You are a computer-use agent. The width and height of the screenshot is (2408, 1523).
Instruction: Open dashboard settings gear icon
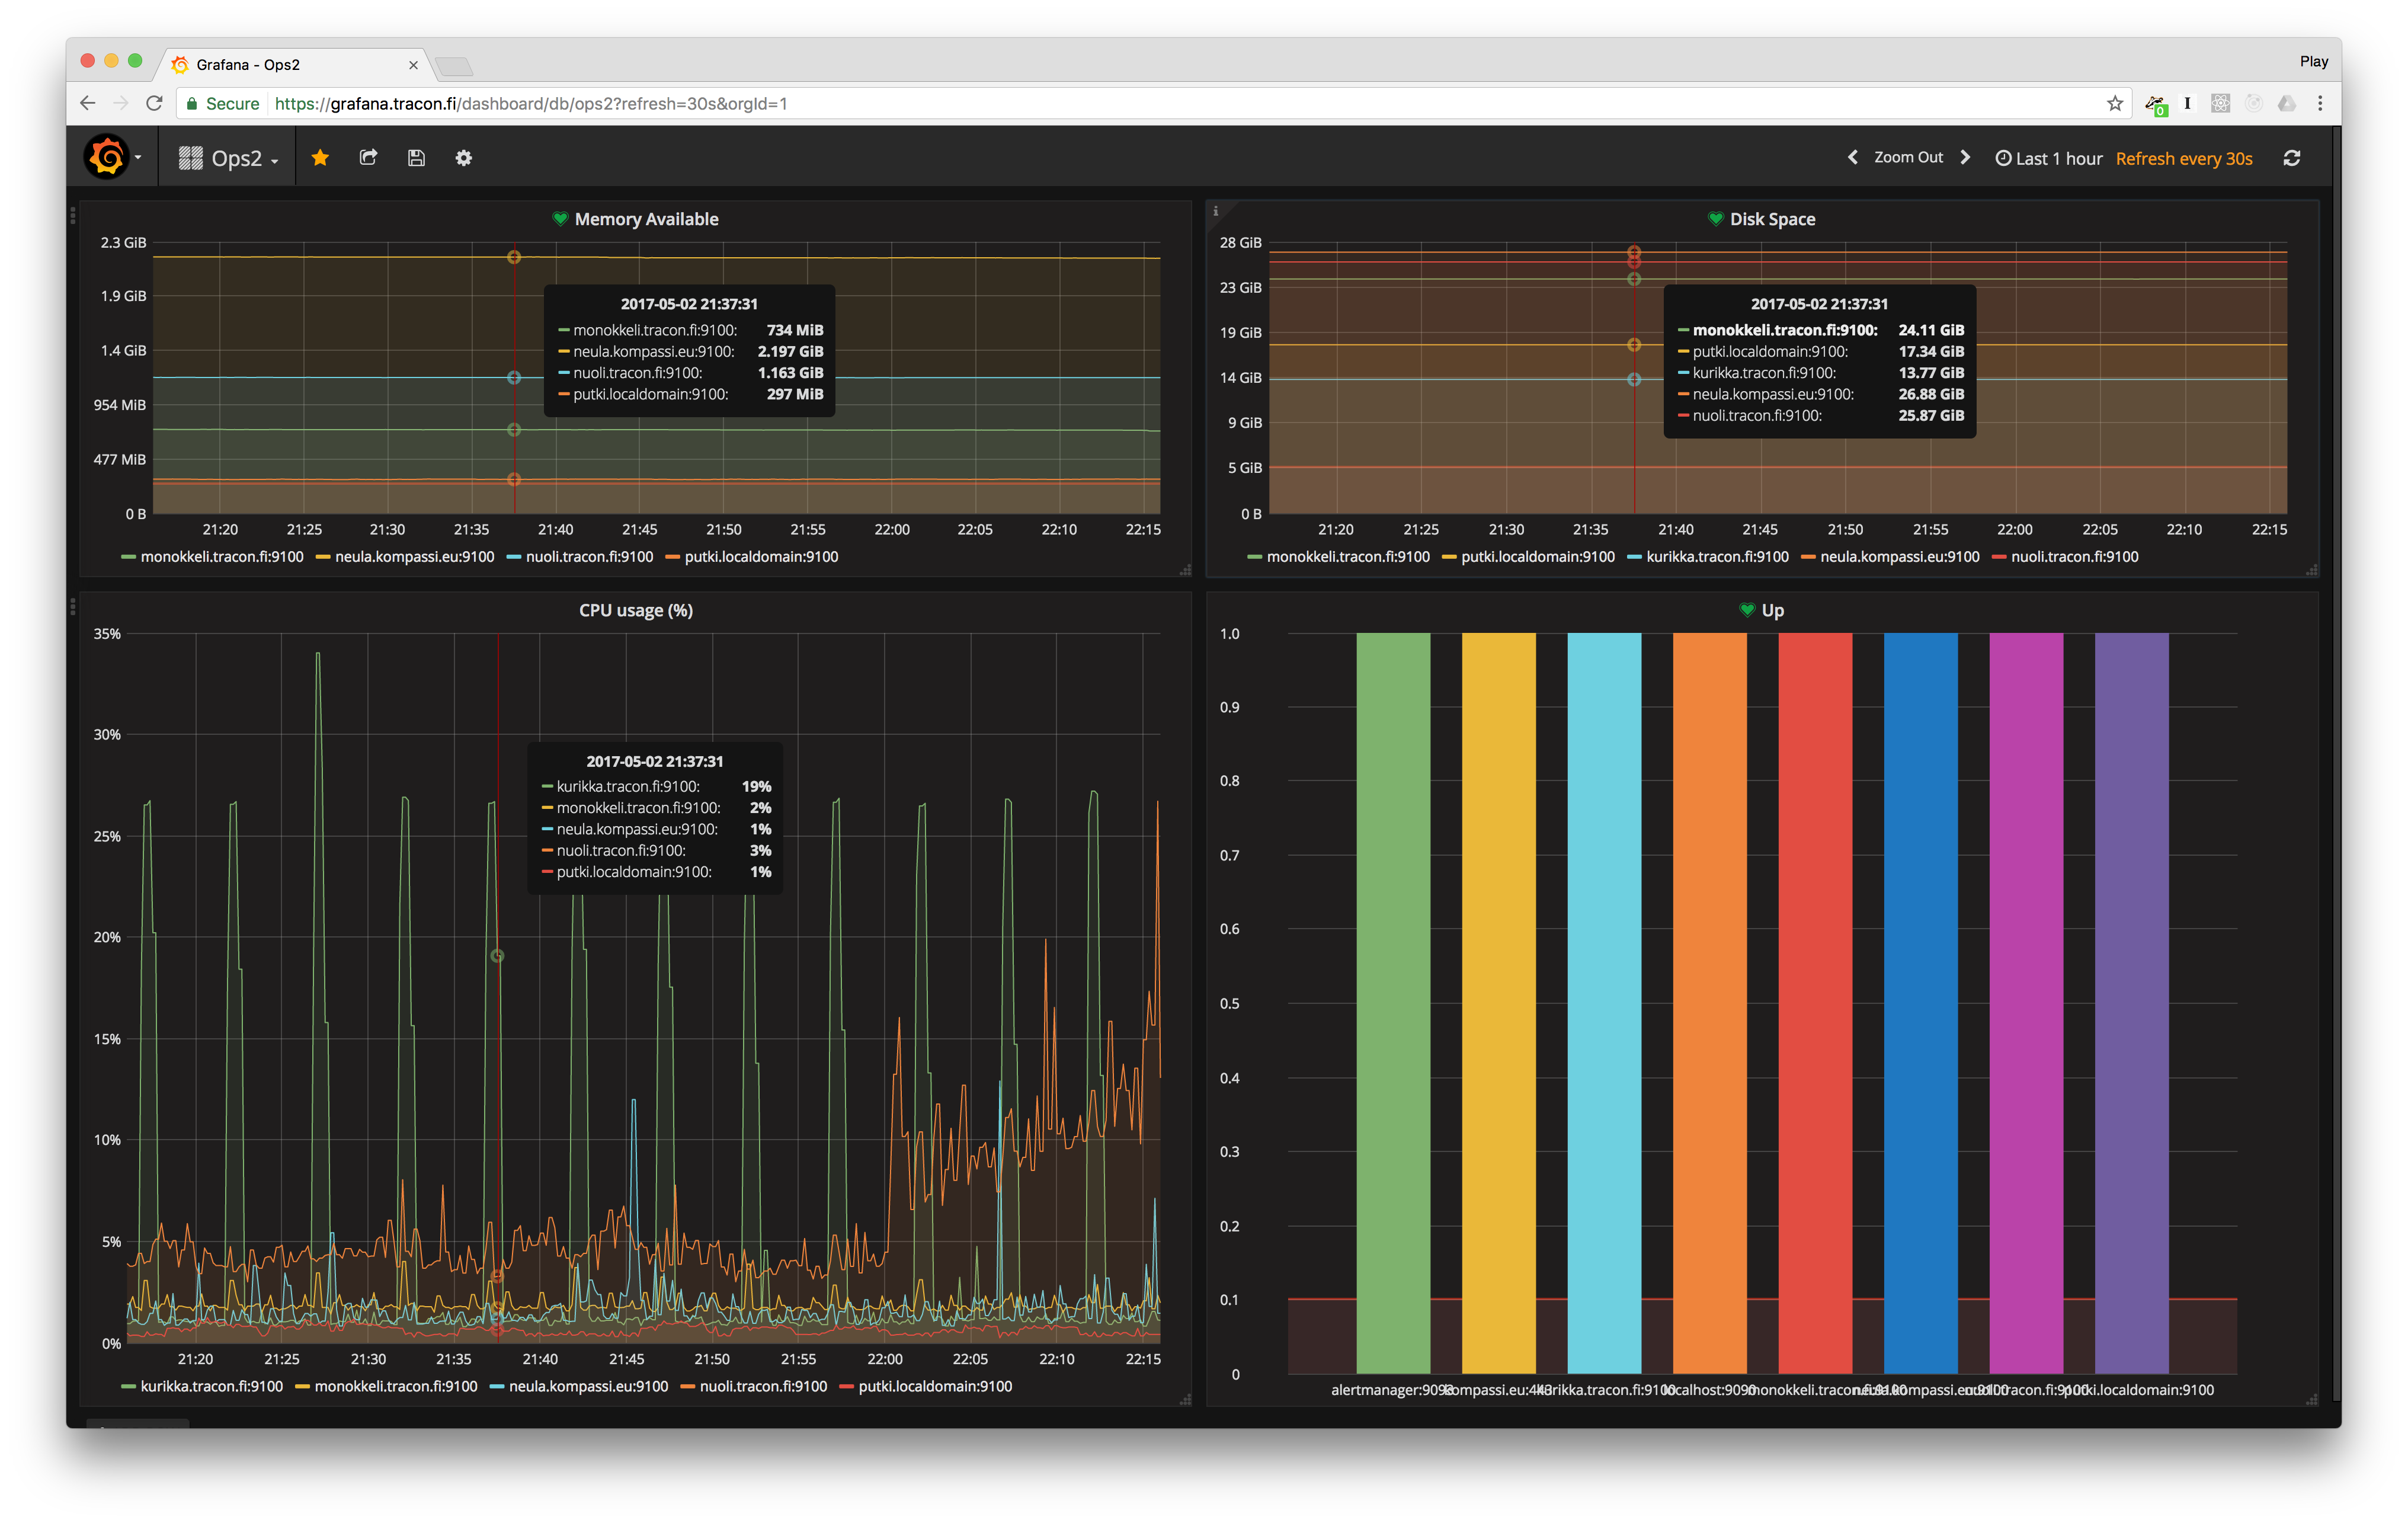pyautogui.click(x=464, y=158)
